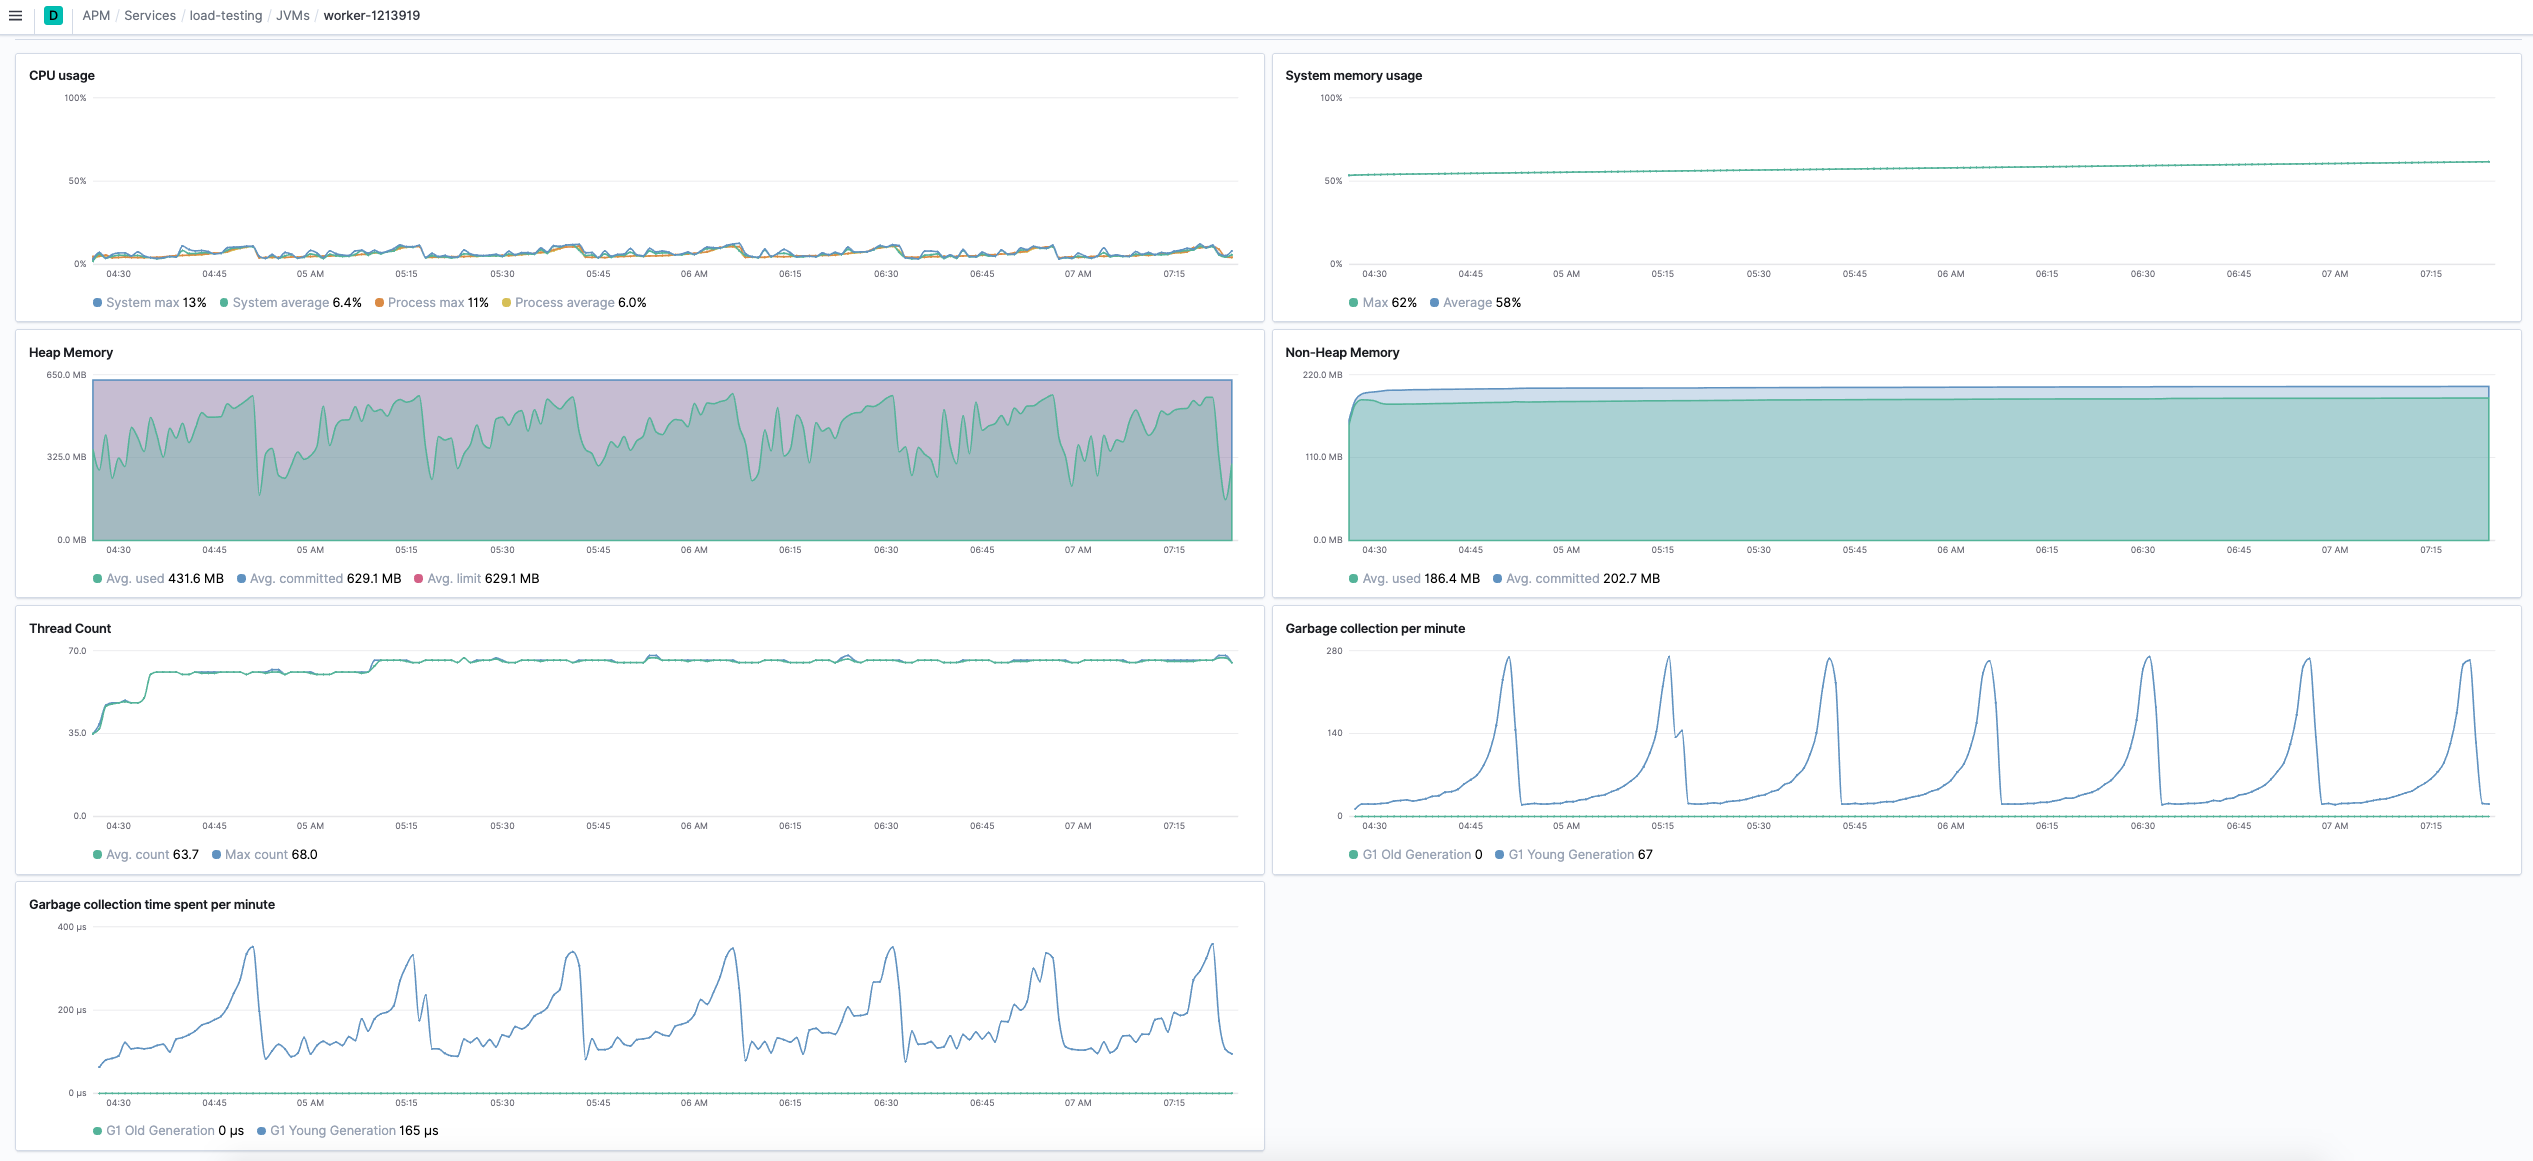Image resolution: width=2533 pixels, height=1161 pixels.
Task: Toggle System max series in CPU legend
Action: (142, 303)
